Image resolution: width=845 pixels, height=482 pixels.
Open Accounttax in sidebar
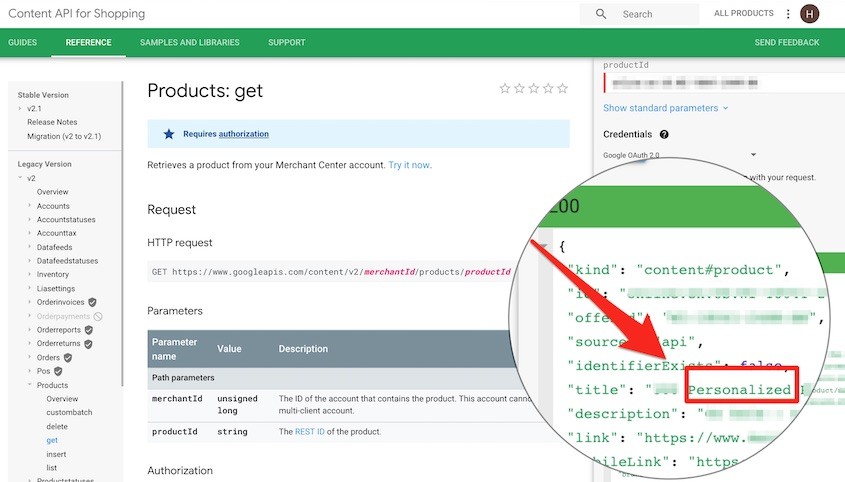(56, 233)
